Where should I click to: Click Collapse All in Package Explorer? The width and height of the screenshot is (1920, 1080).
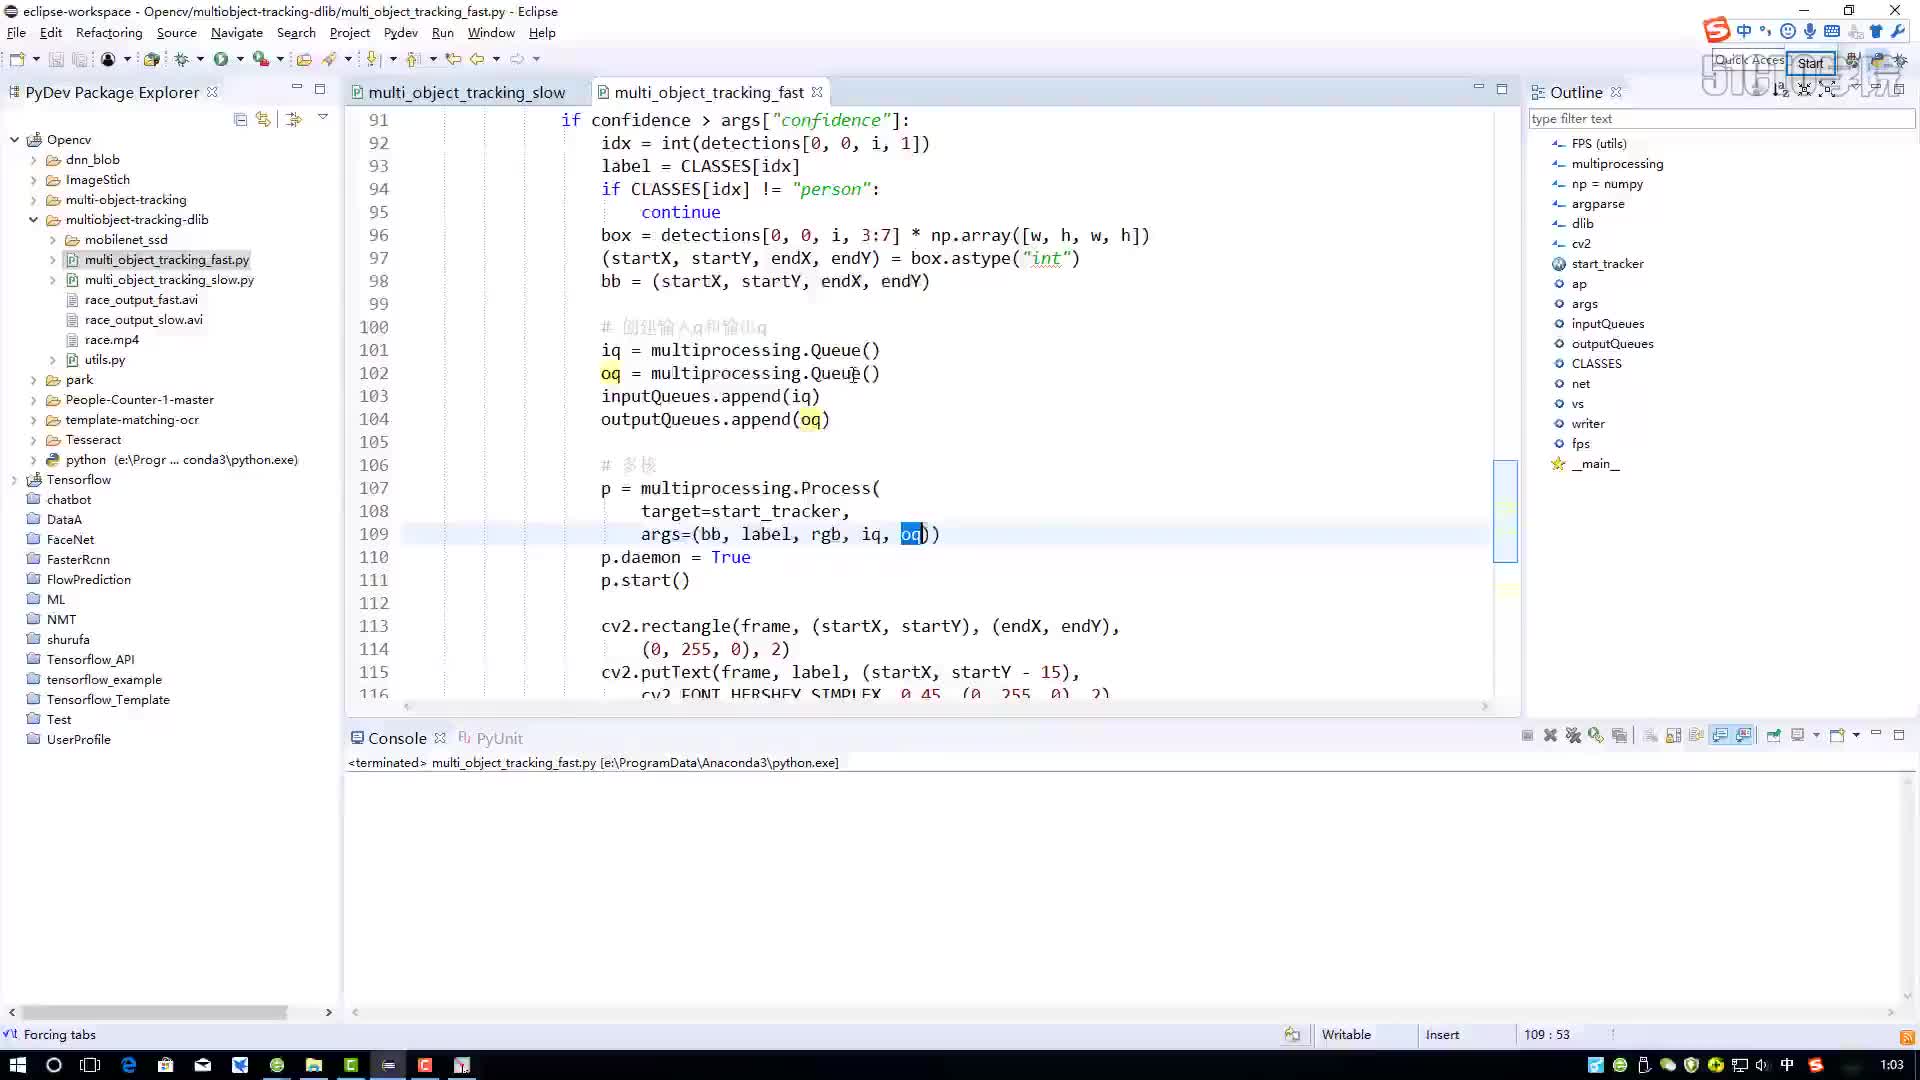pos(240,119)
